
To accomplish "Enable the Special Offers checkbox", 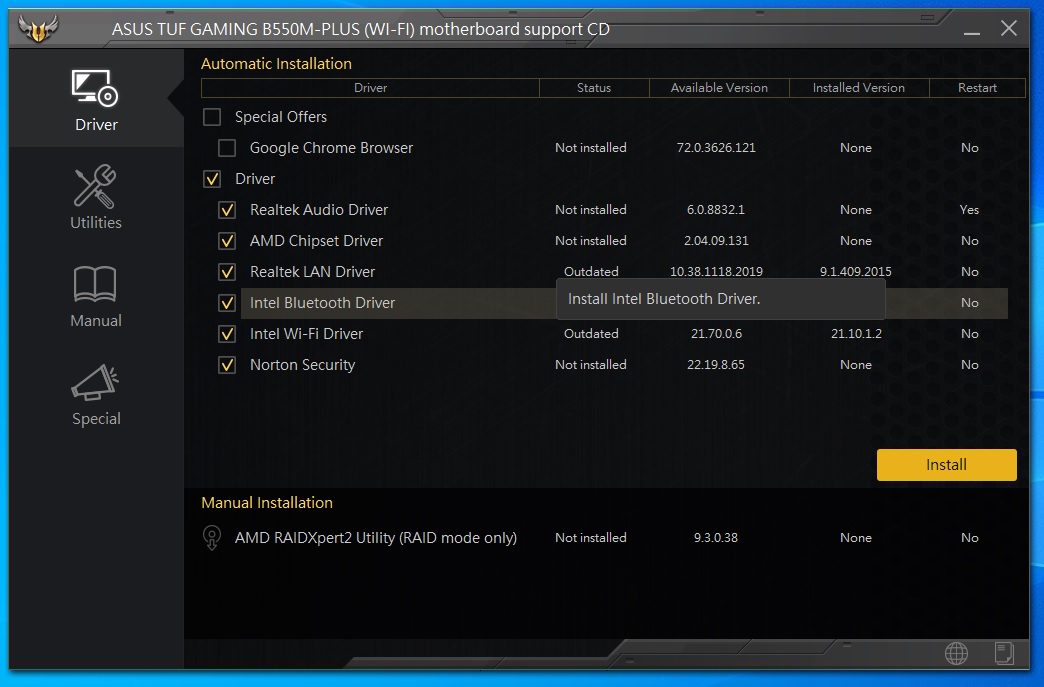I will tap(212, 117).
